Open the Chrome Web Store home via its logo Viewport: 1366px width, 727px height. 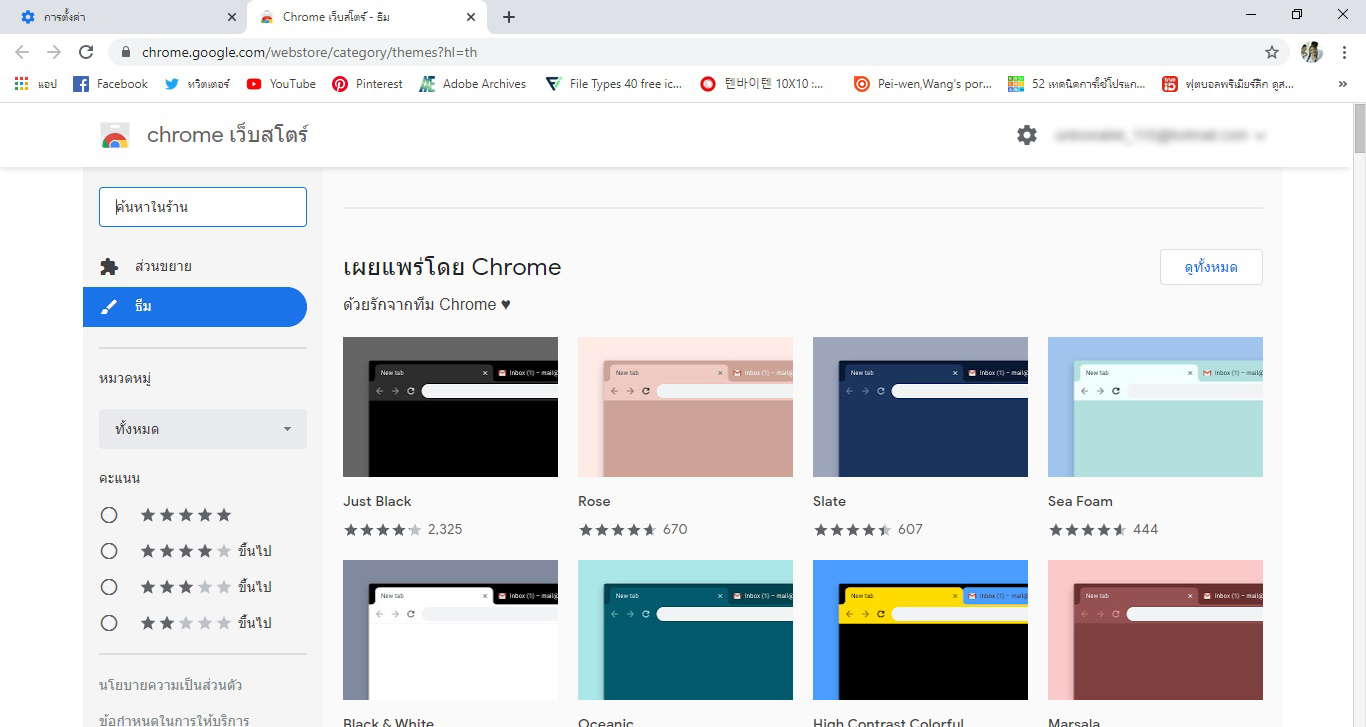115,134
